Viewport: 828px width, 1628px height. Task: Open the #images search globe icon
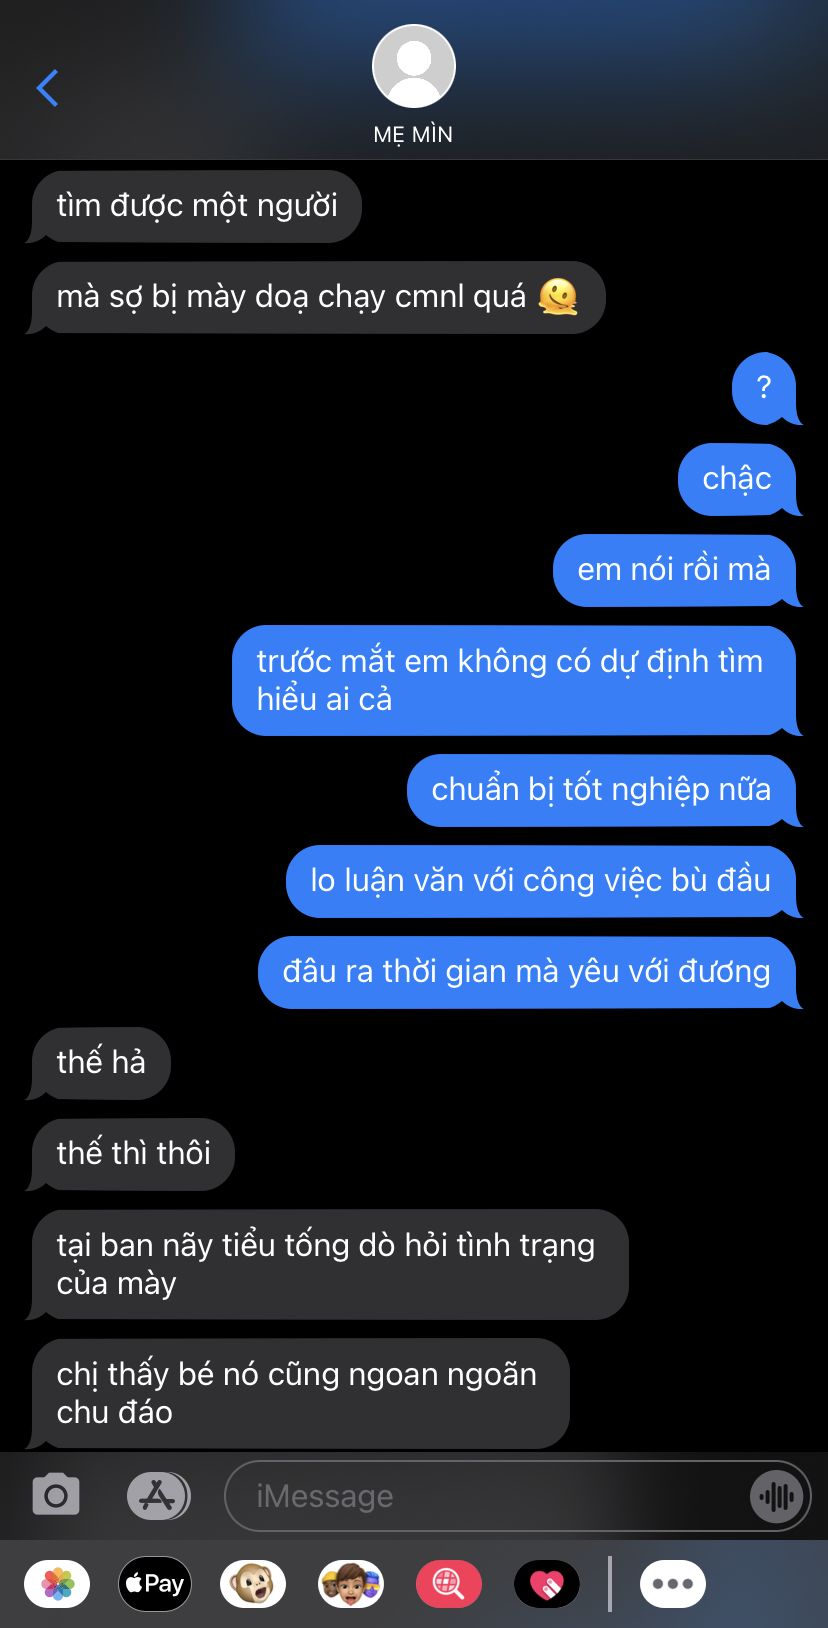coord(449,1584)
